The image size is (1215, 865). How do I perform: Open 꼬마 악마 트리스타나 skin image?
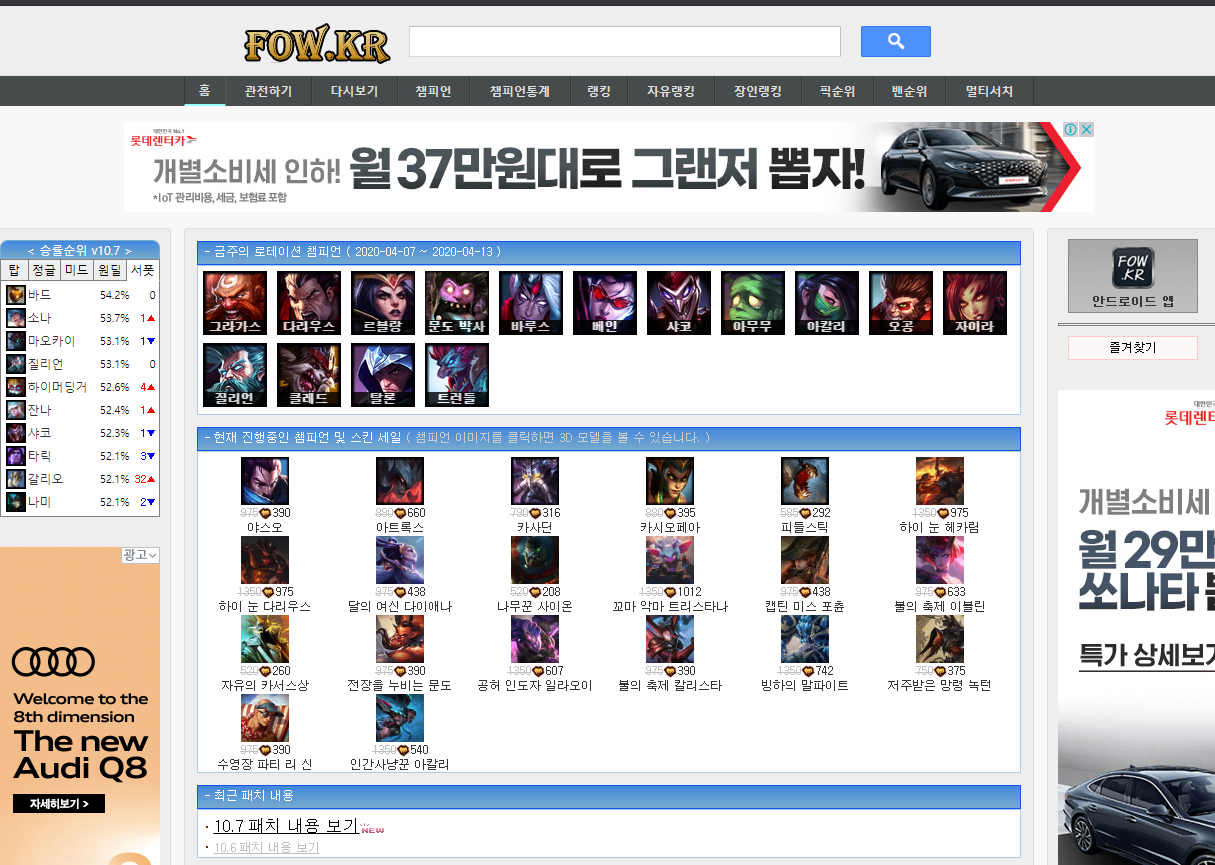coord(670,560)
